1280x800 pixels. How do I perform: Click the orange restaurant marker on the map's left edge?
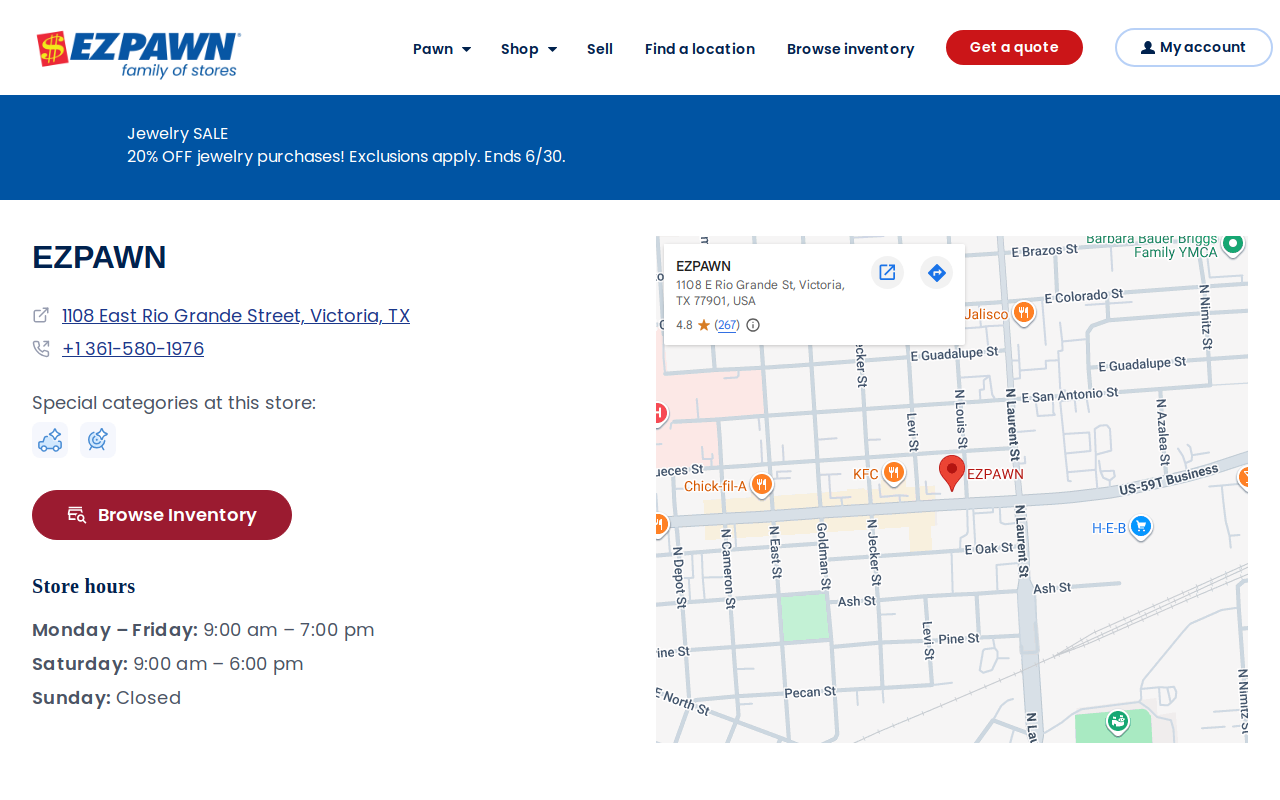pos(660,524)
